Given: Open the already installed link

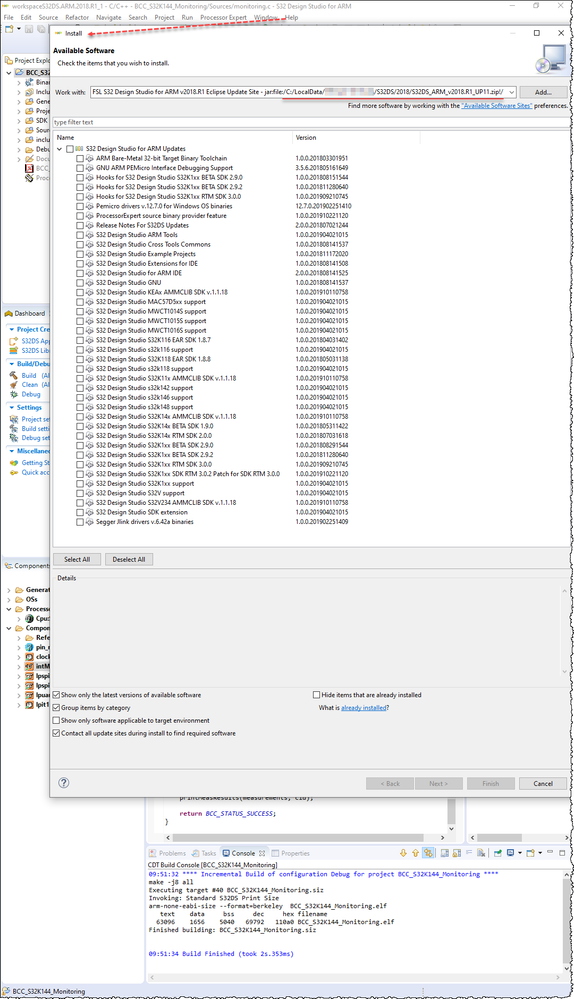Looking at the screenshot, I should [x=364, y=708].
